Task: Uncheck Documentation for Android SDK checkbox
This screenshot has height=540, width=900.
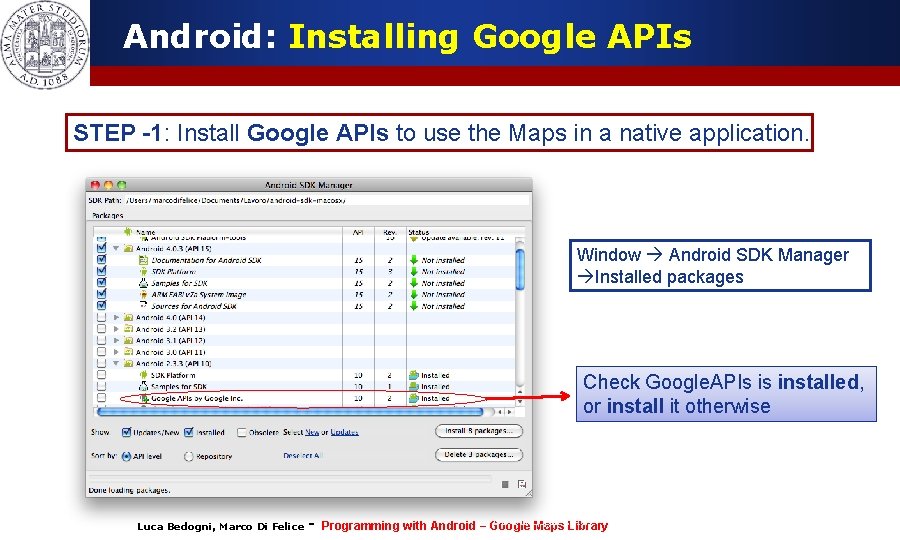Action: coord(102,260)
